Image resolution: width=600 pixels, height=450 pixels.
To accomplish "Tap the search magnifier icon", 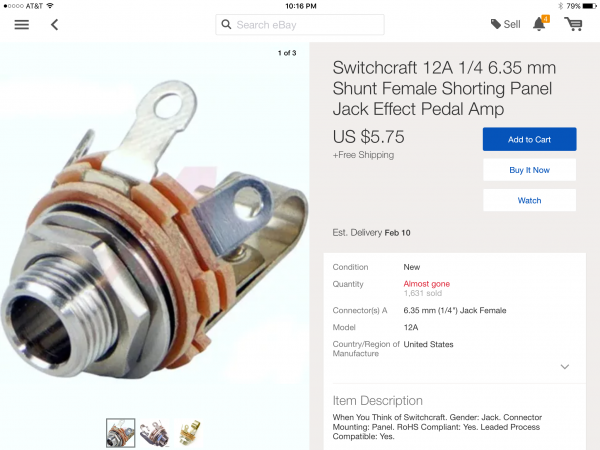I will (x=227, y=25).
